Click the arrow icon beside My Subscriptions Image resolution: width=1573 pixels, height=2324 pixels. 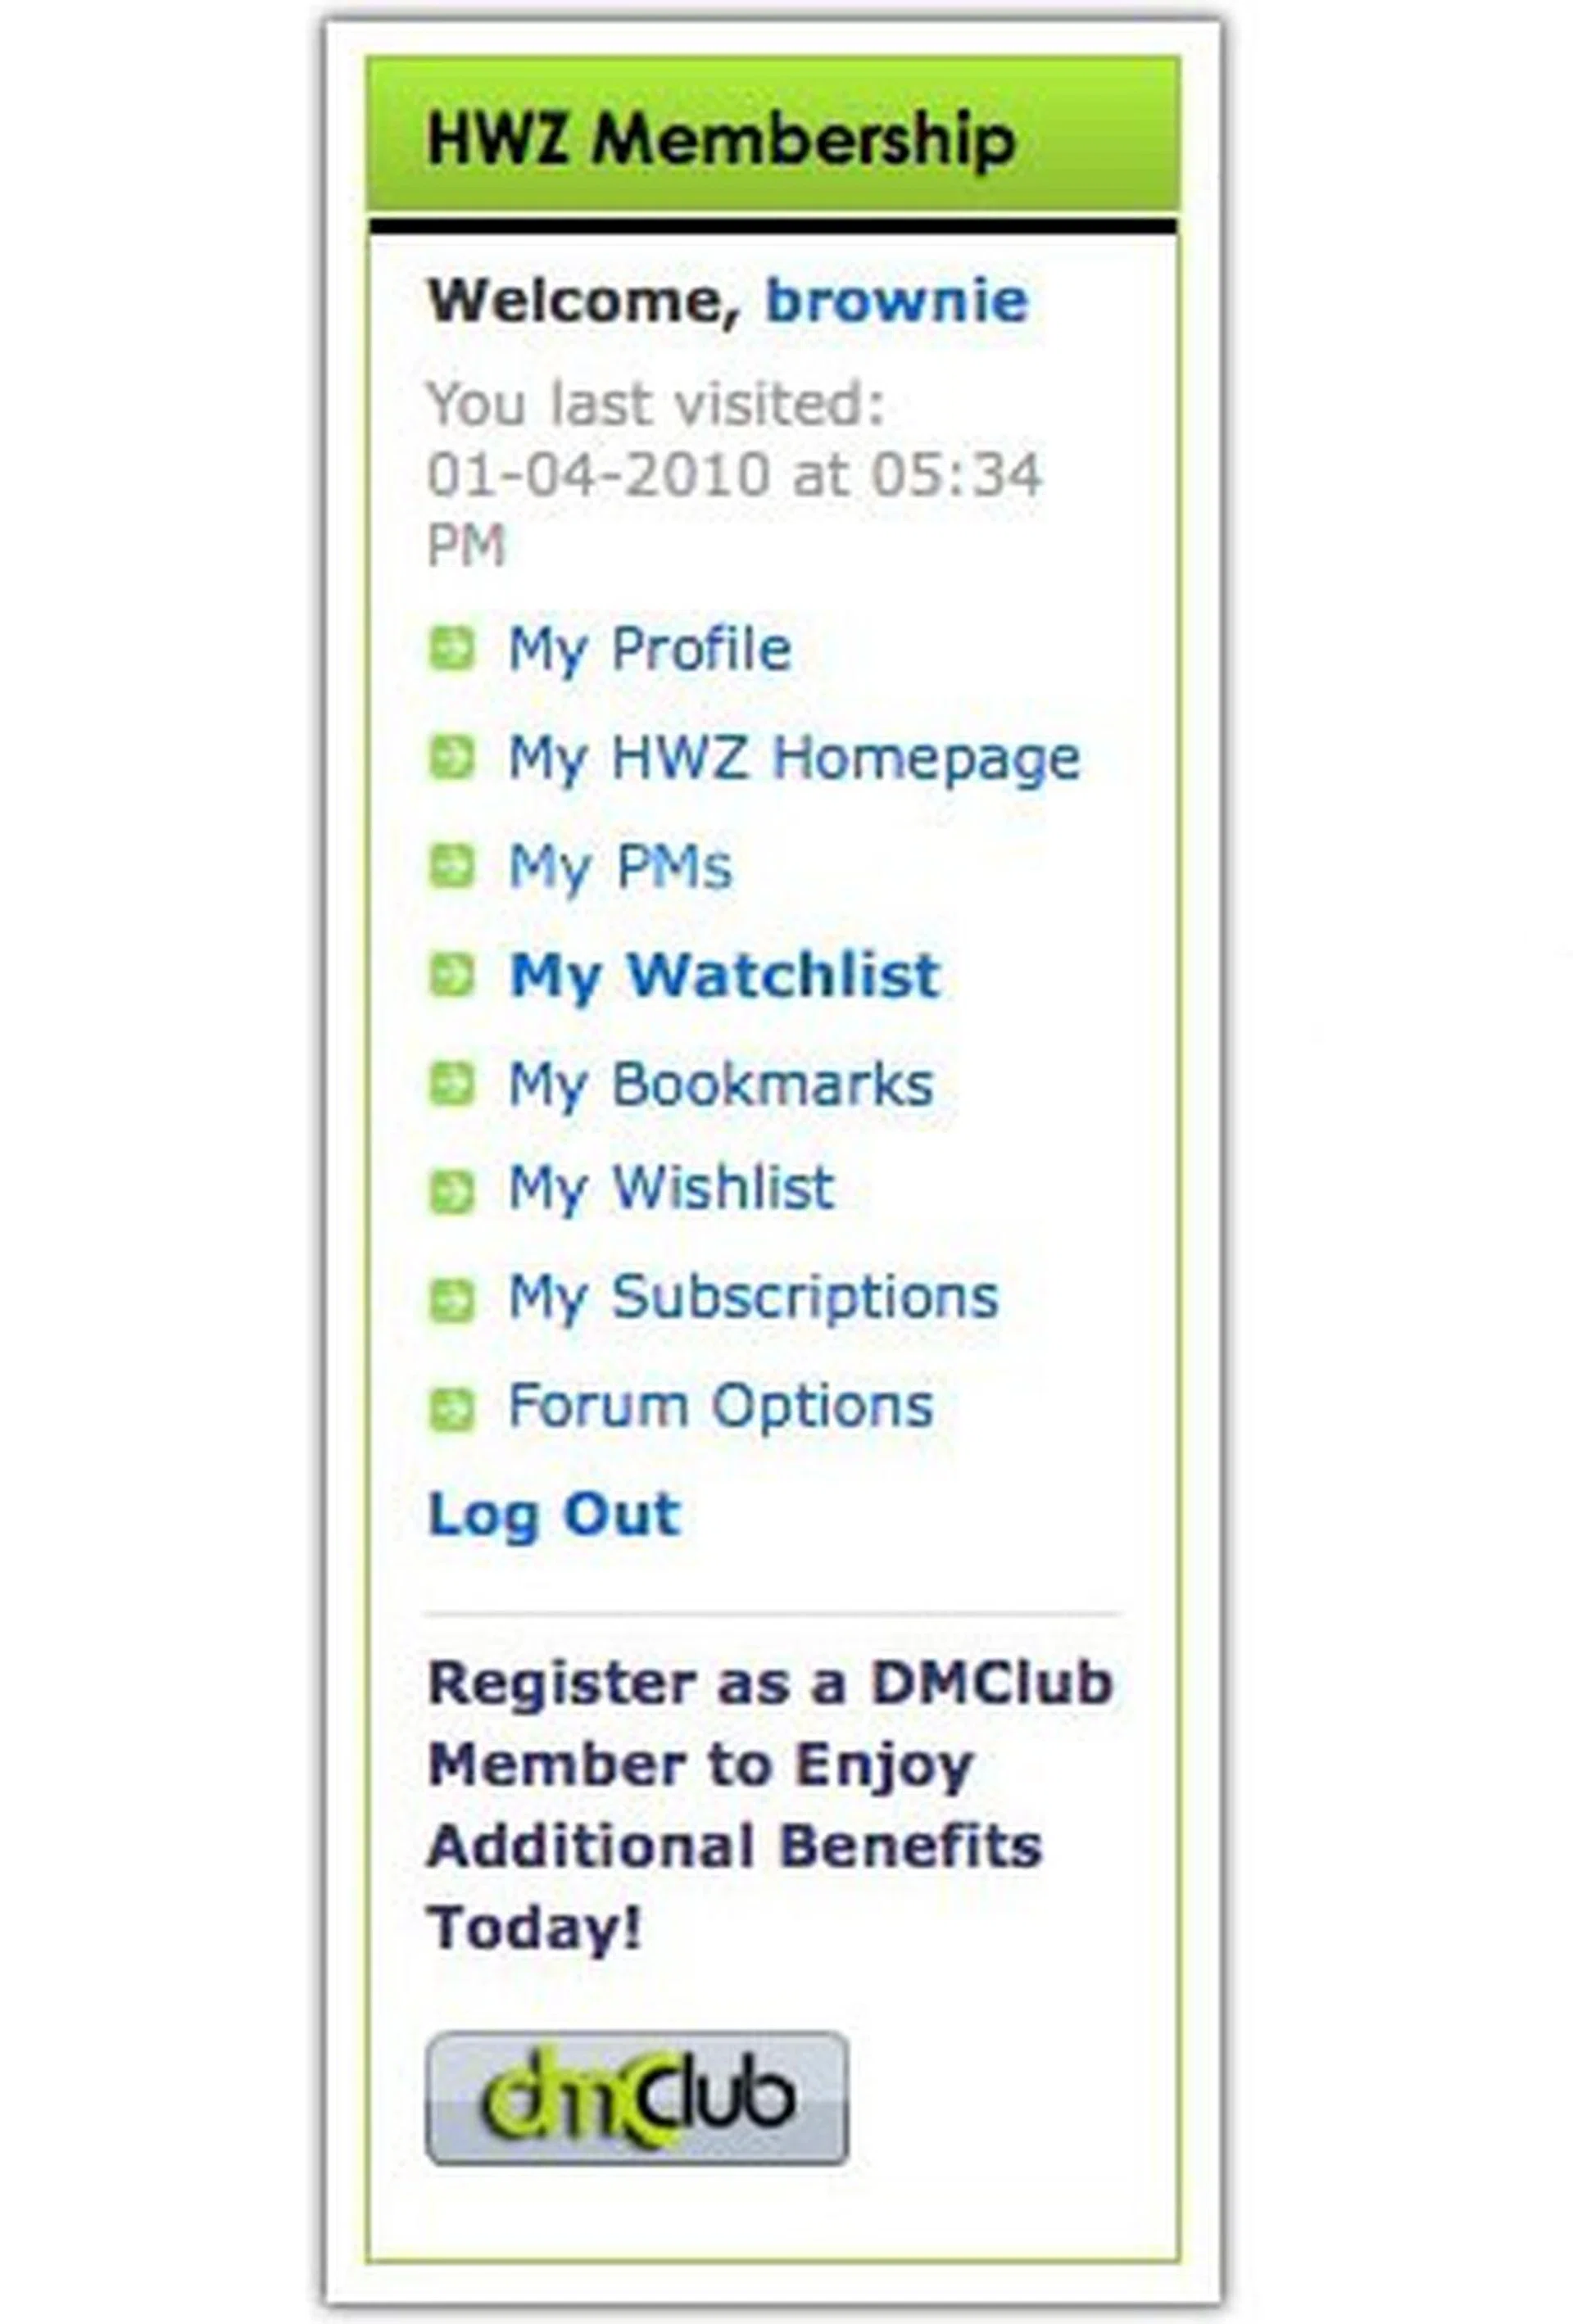coord(451,1299)
